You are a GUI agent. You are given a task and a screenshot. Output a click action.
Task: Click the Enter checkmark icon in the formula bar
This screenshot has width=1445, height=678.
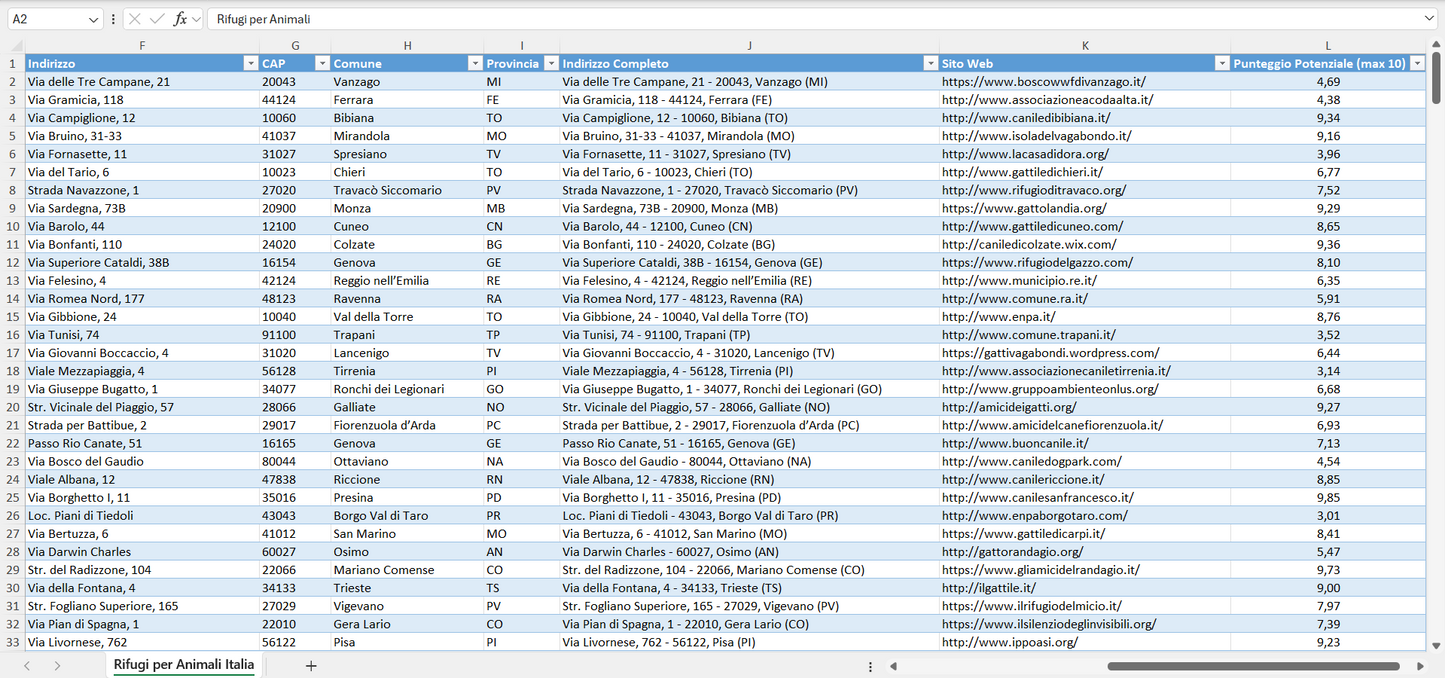point(155,18)
